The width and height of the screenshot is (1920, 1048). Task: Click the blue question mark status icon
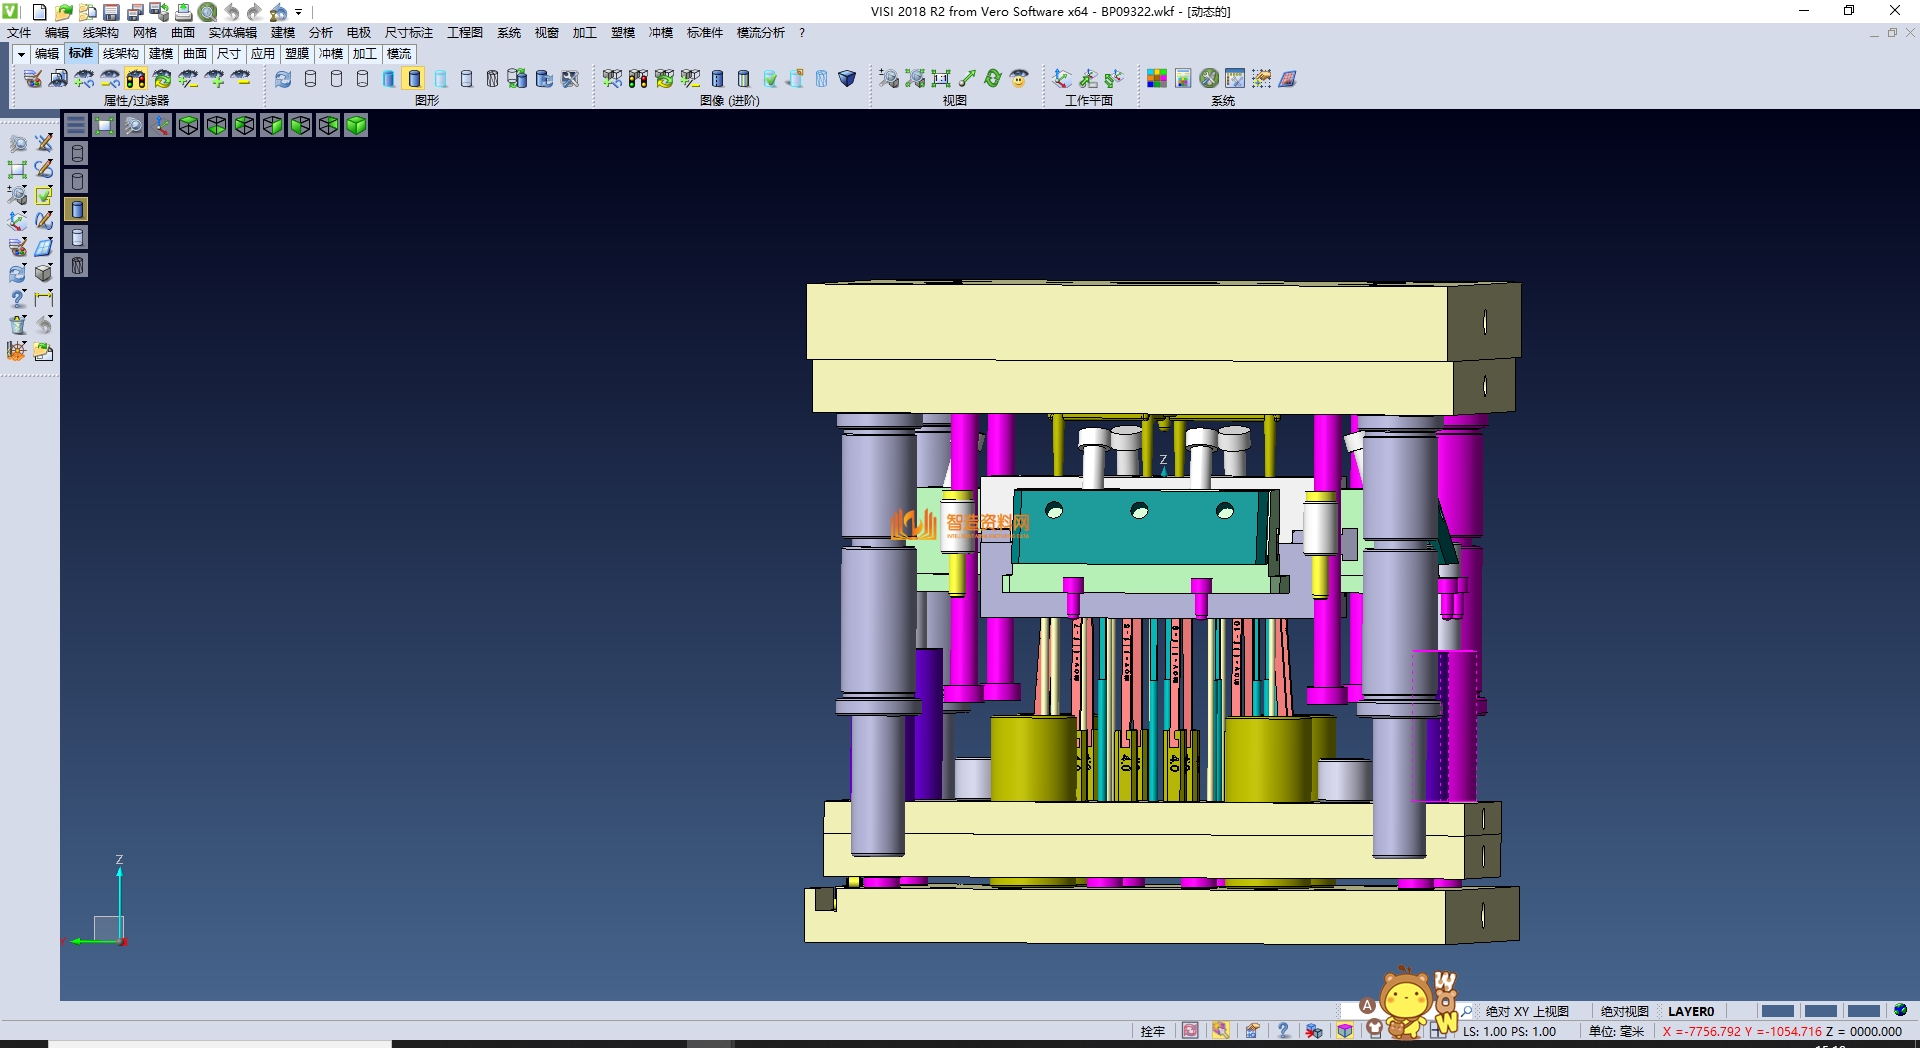tap(1283, 1031)
